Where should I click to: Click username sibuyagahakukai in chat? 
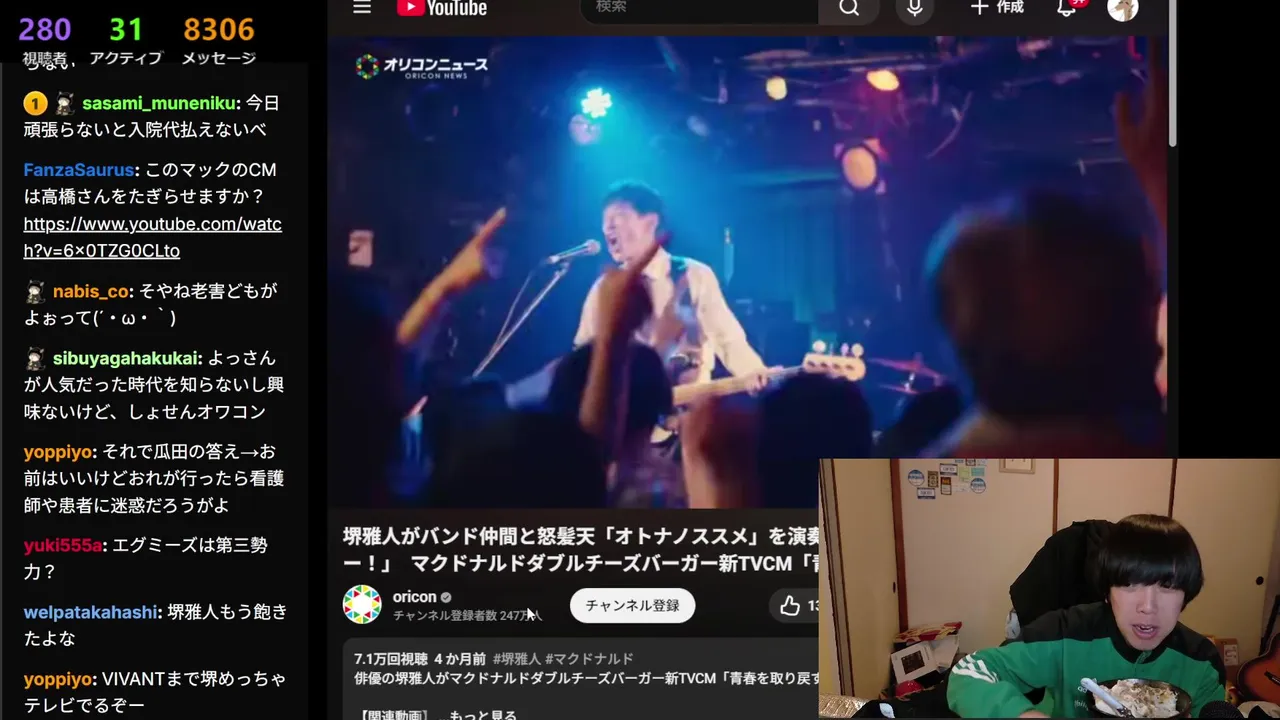[127, 358]
